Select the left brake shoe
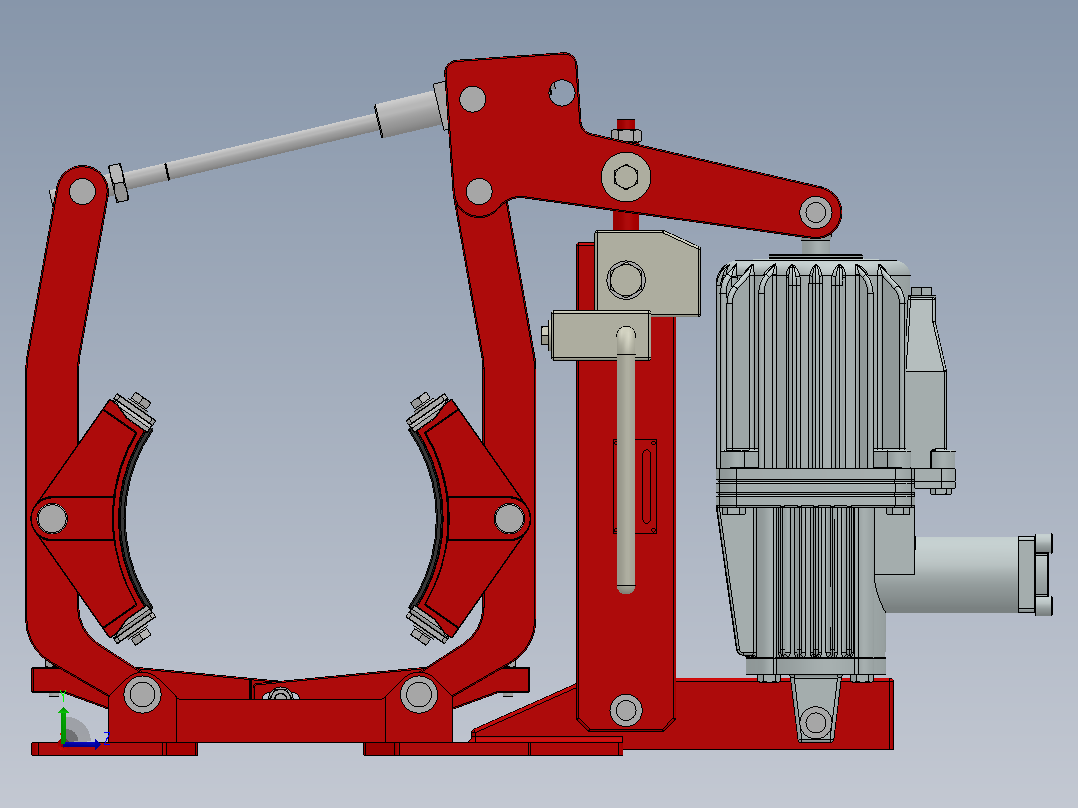The height and width of the screenshot is (808, 1078). click(x=93, y=518)
